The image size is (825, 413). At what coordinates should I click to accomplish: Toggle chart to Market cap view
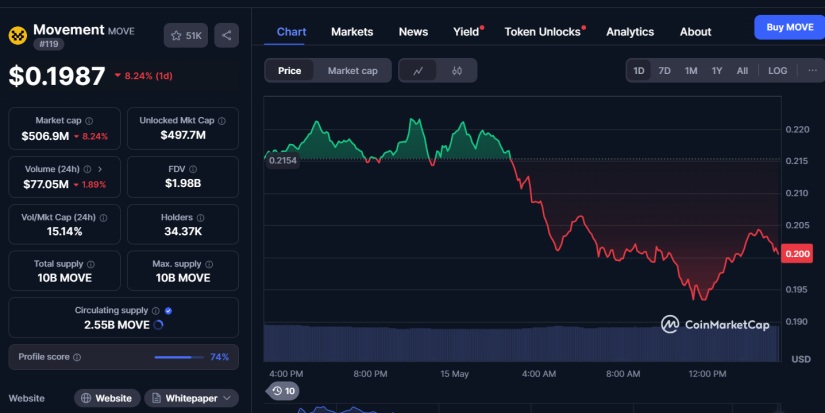click(353, 71)
